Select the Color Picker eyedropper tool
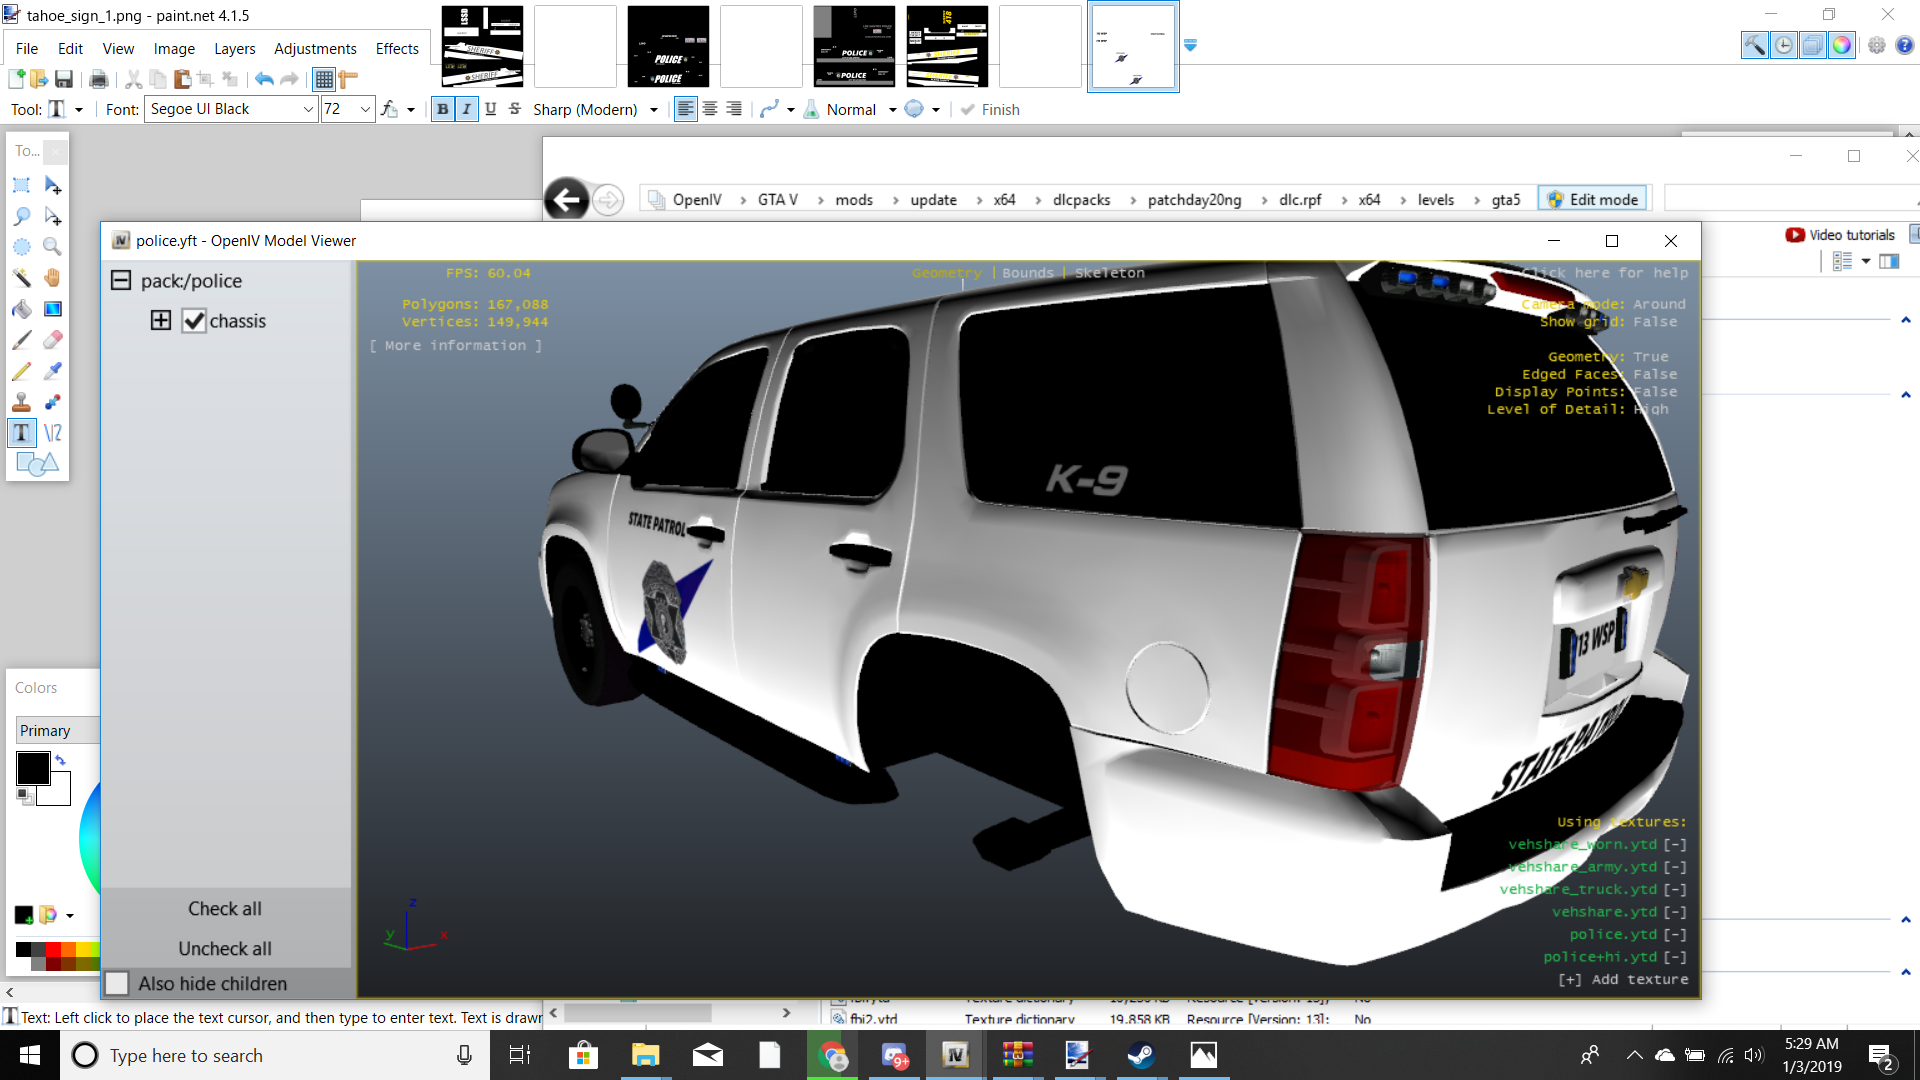This screenshot has height=1080, width=1920. point(53,371)
